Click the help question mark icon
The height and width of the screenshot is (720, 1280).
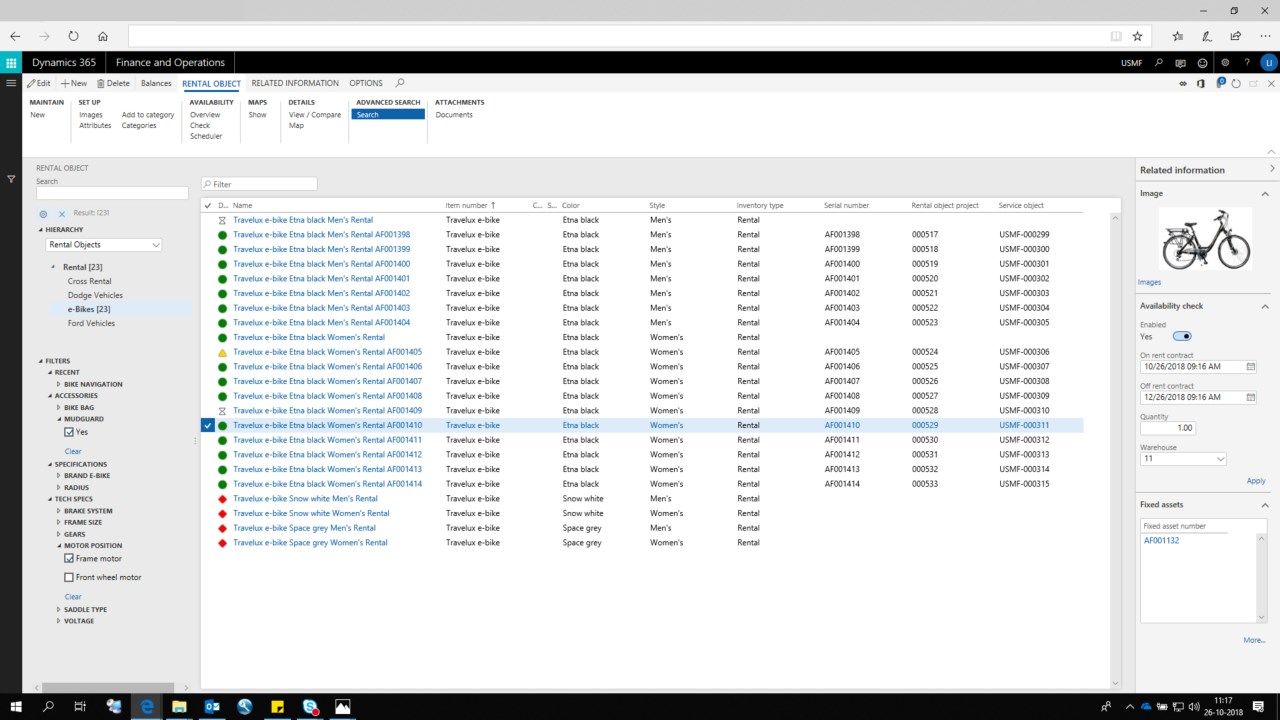1246,62
